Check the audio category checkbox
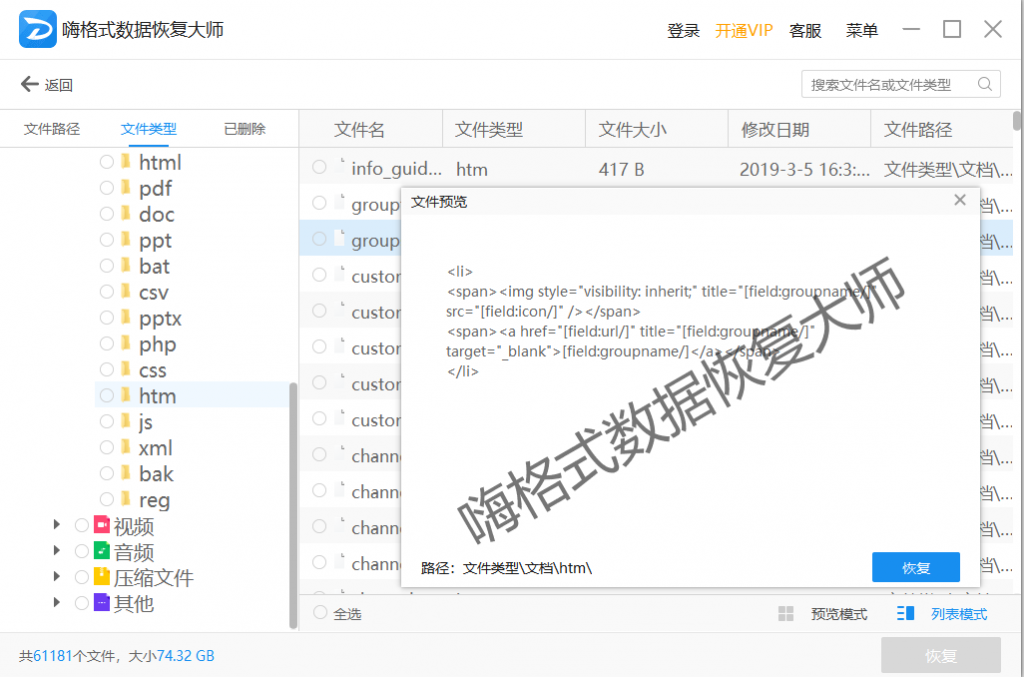The width and height of the screenshot is (1024, 677). pos(82,551)
